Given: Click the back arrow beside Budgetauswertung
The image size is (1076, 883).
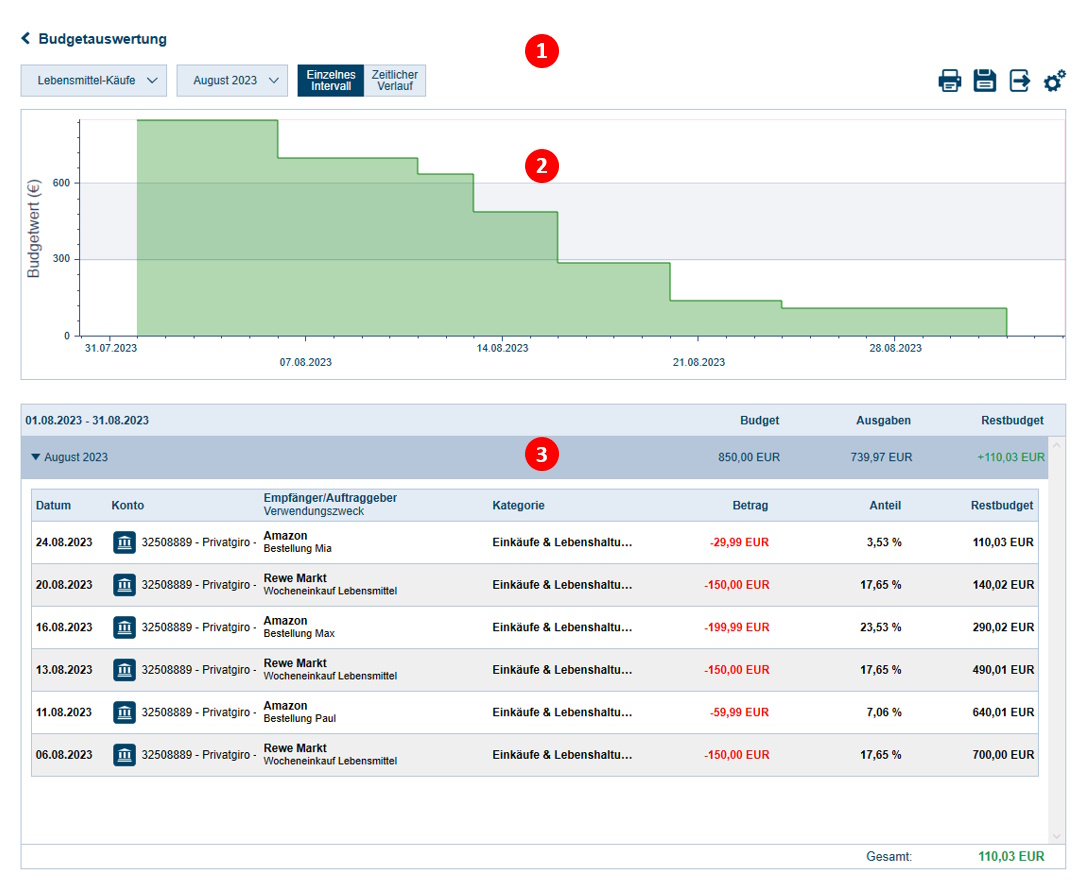Looking at the screenshot, I should click(x=26, y=39).
